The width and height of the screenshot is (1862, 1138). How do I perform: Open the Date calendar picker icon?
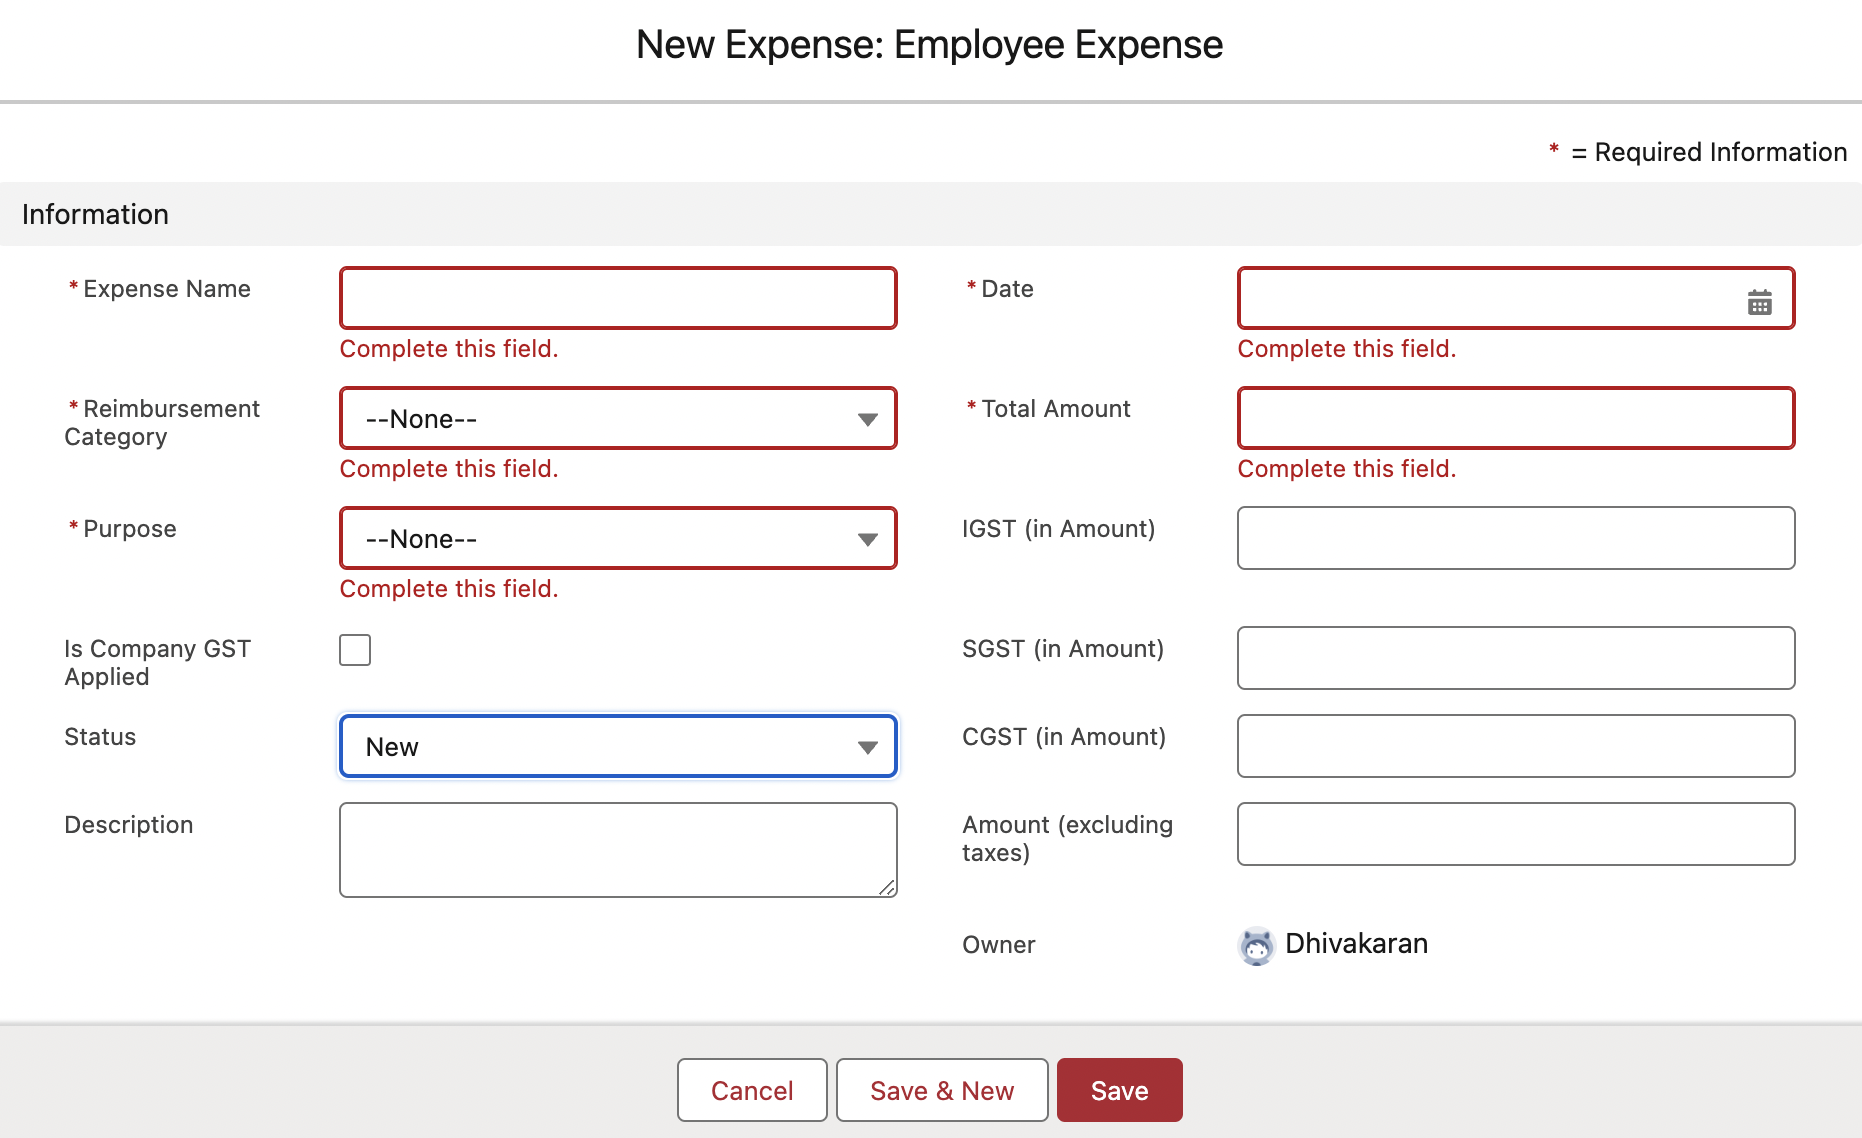(1759, 302)
